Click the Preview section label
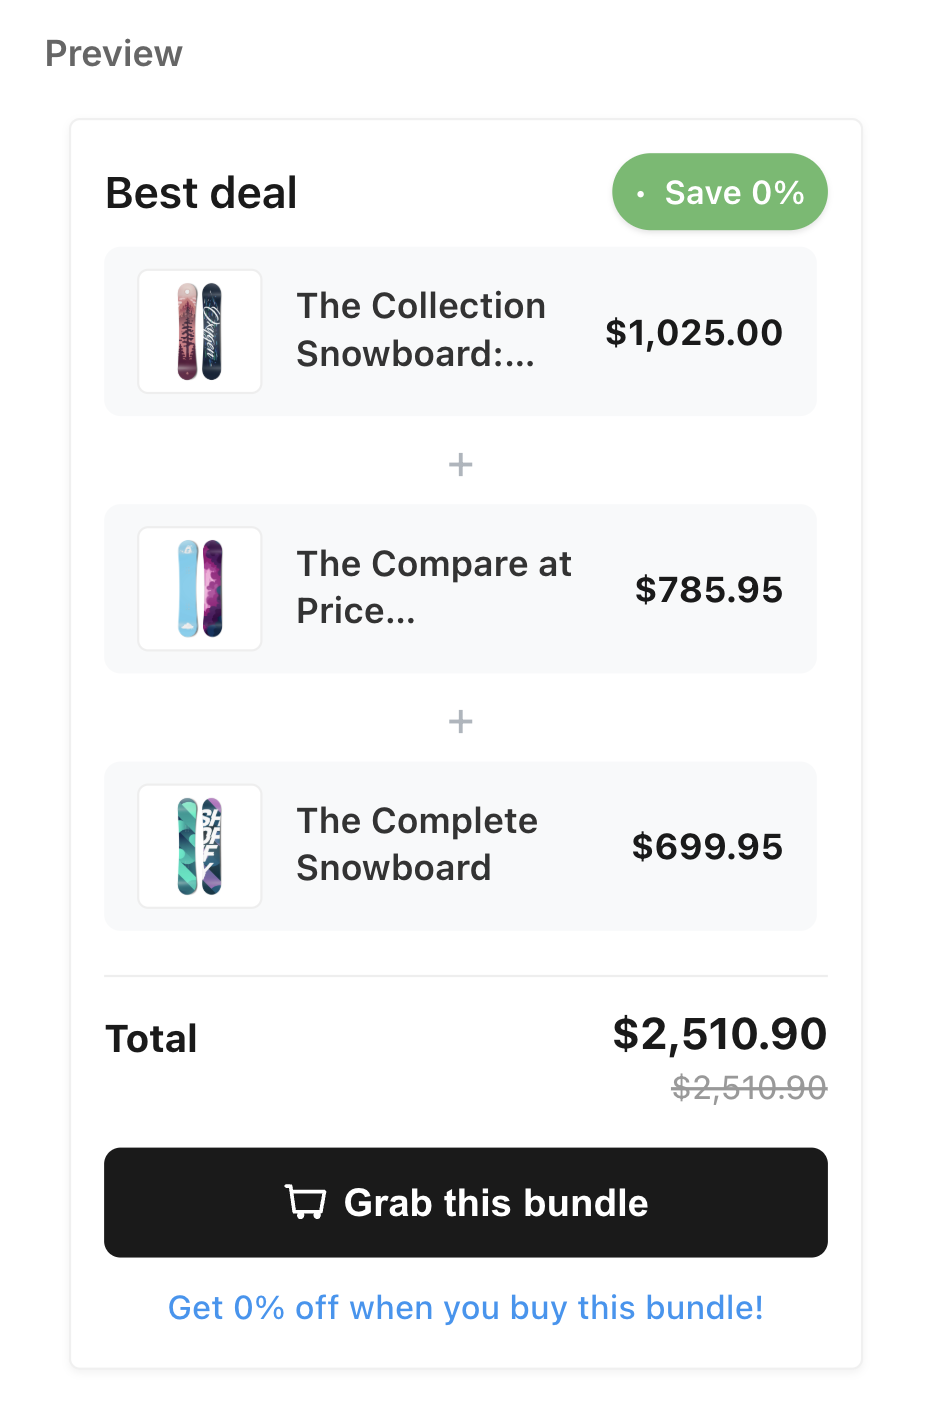The height and width of the screenshot is (1404, 928). (x=114, y=53)
